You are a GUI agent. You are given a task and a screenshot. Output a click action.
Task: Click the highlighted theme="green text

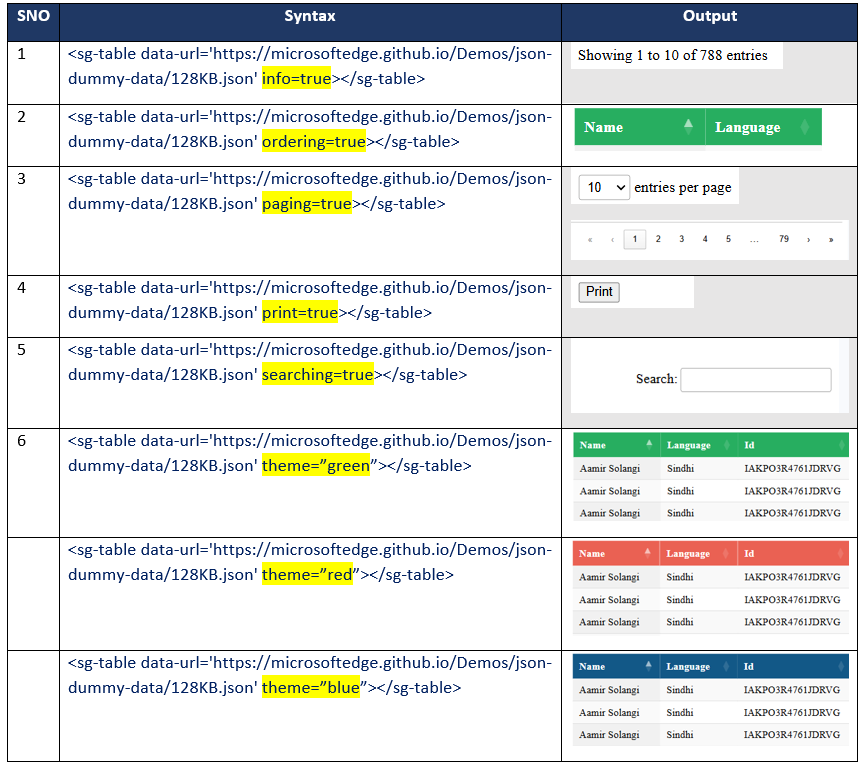click(316, 466)
